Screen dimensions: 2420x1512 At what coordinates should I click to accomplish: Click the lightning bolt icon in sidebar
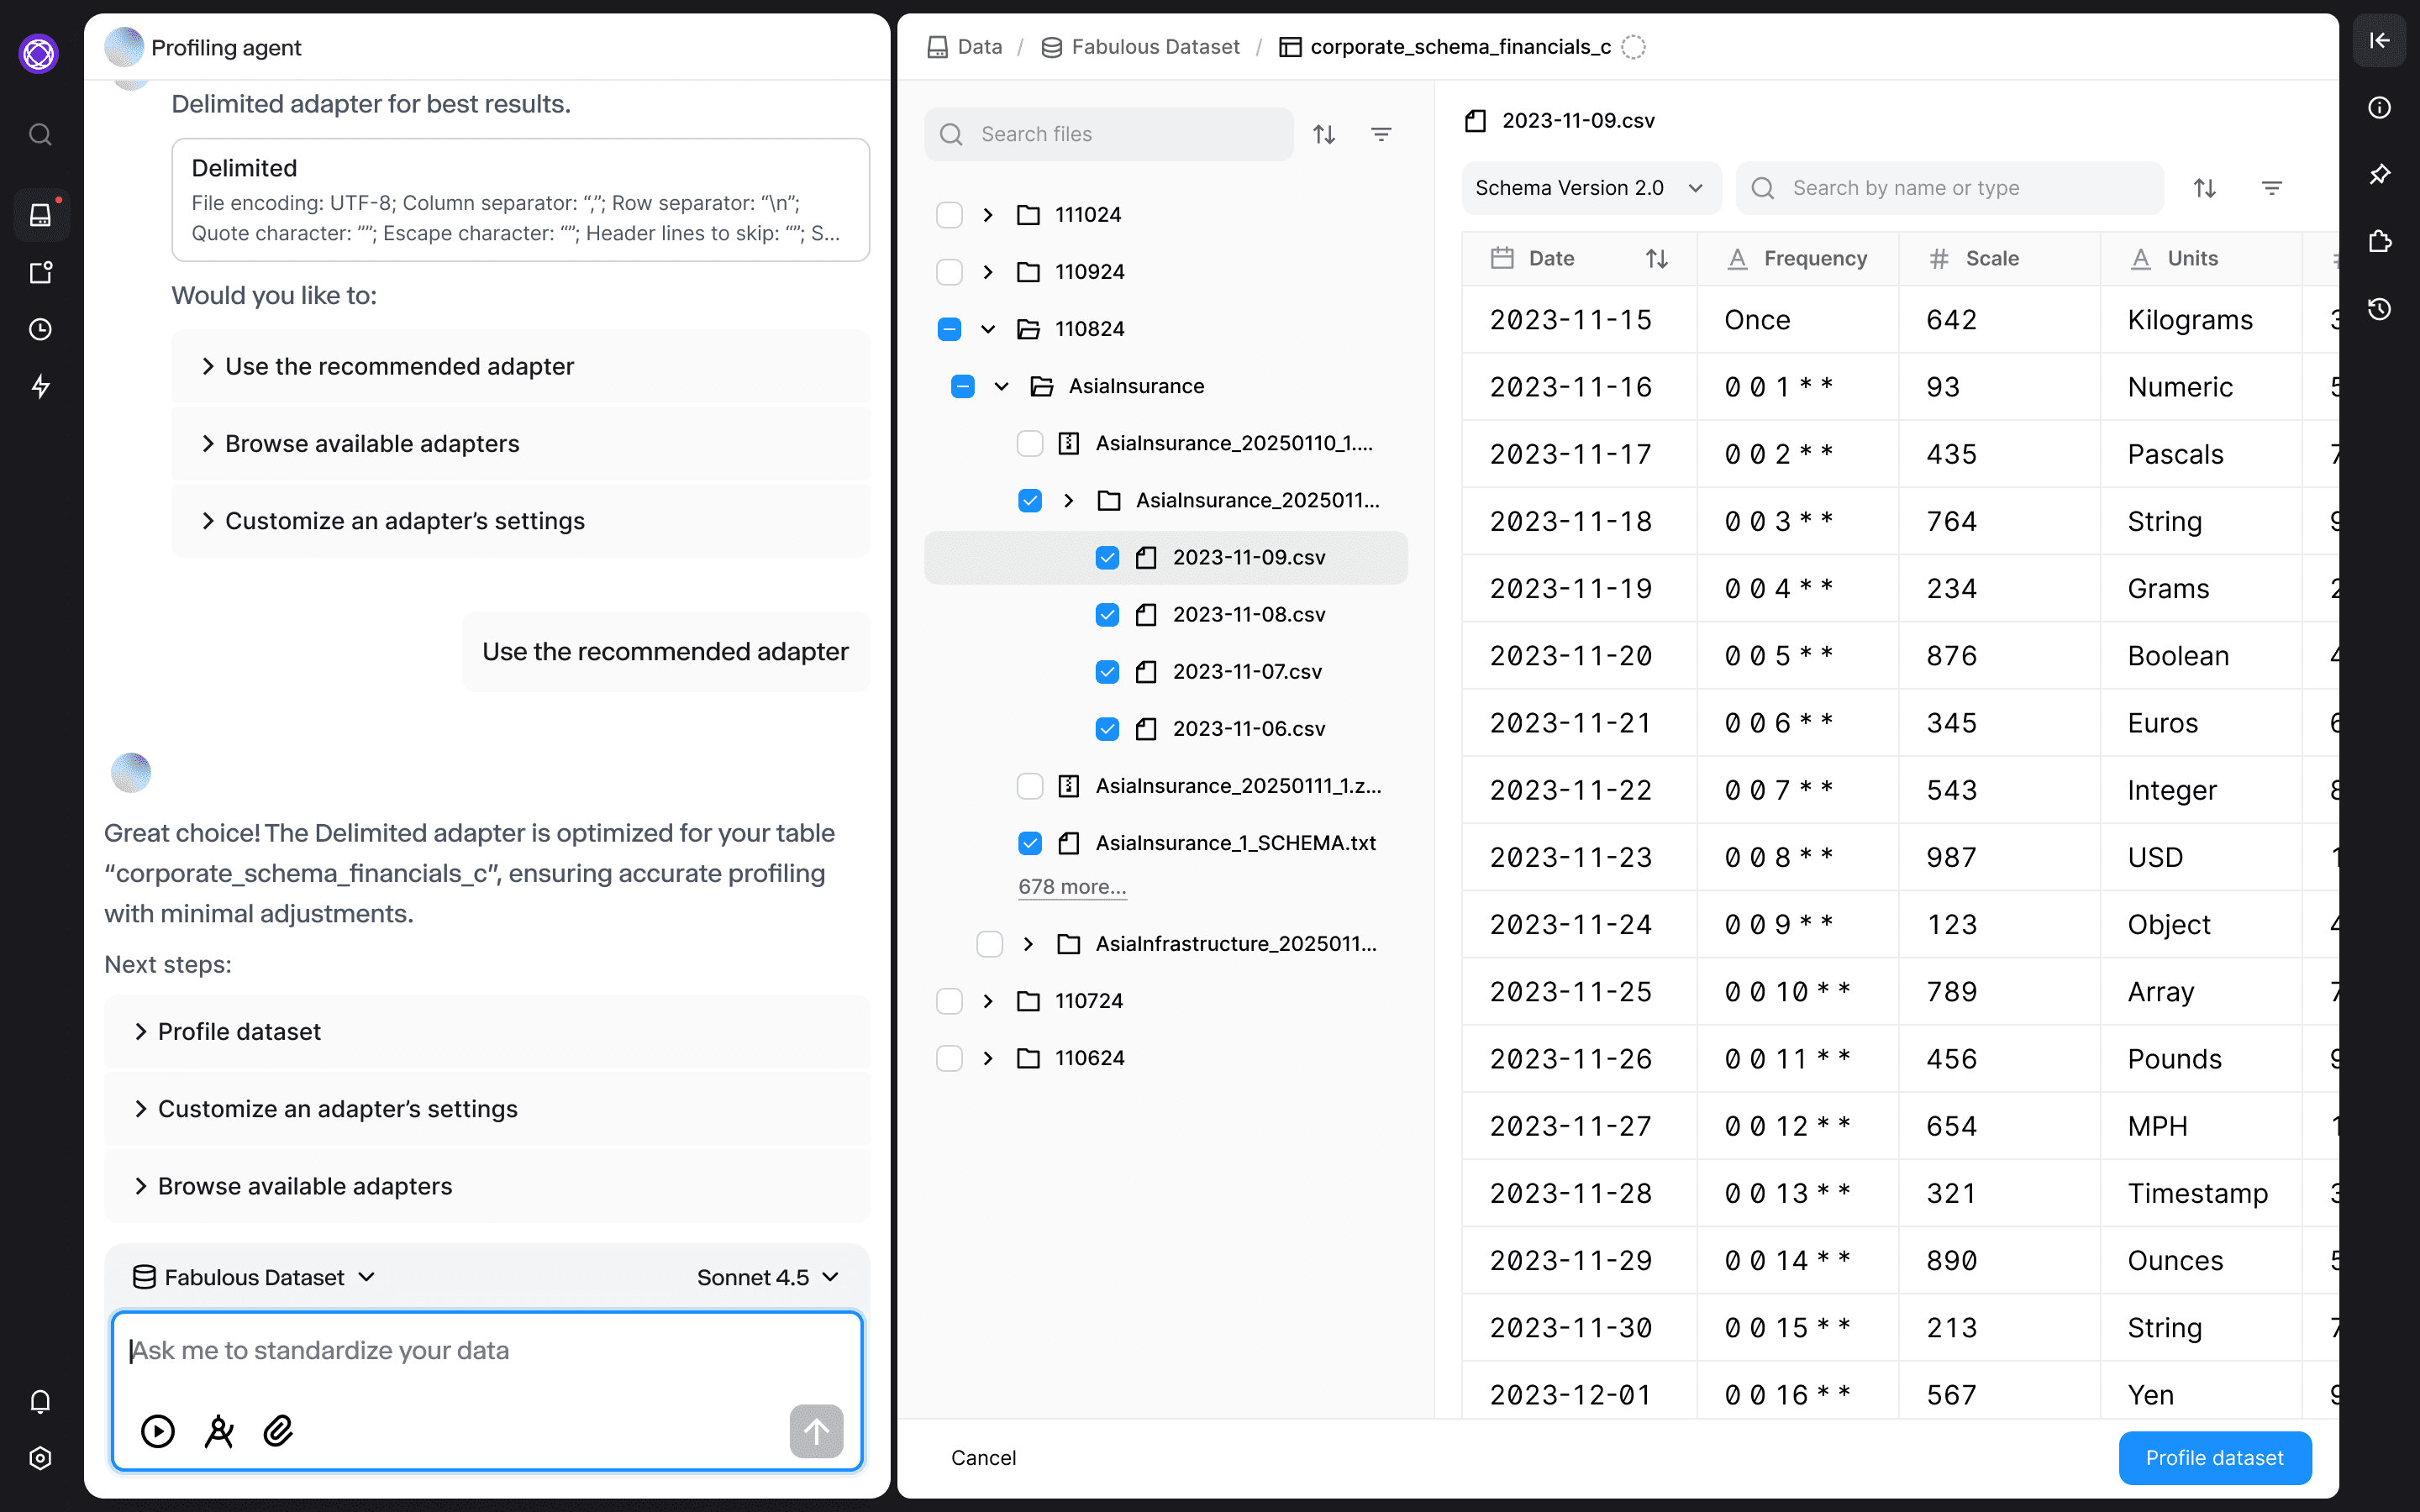tap(40, 386)
